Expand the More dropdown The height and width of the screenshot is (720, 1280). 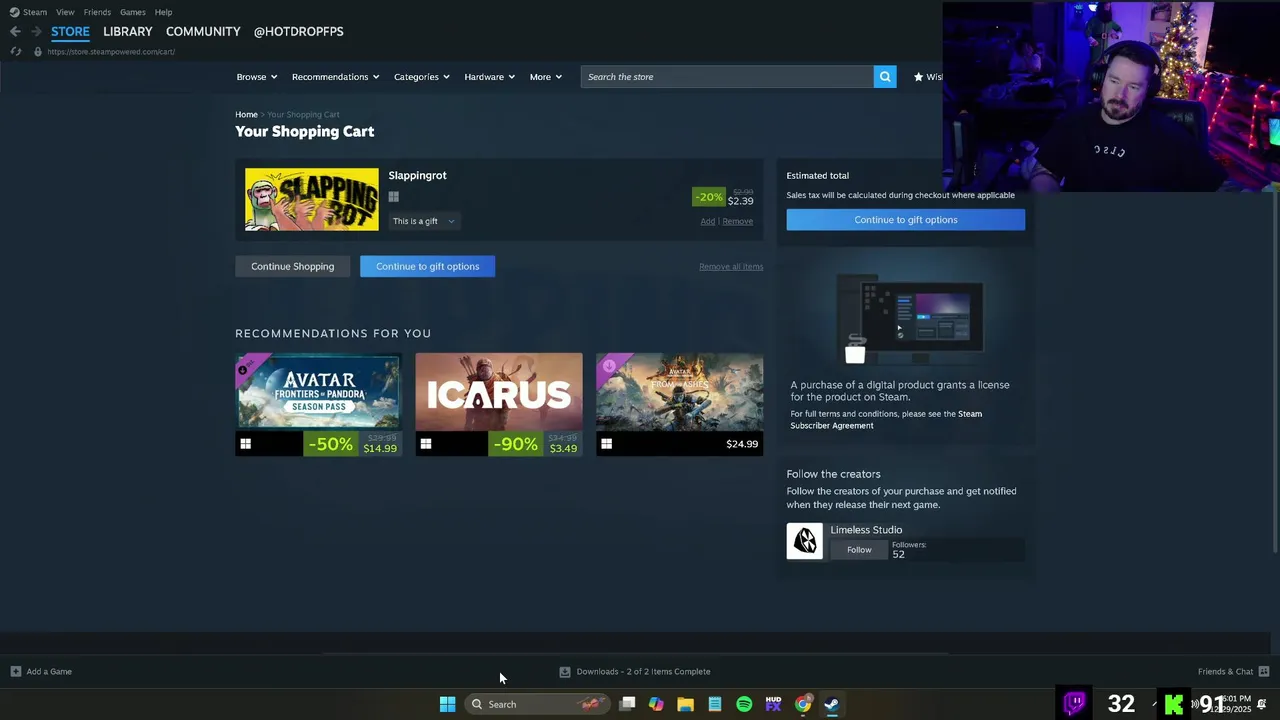(x=546, y=77)
